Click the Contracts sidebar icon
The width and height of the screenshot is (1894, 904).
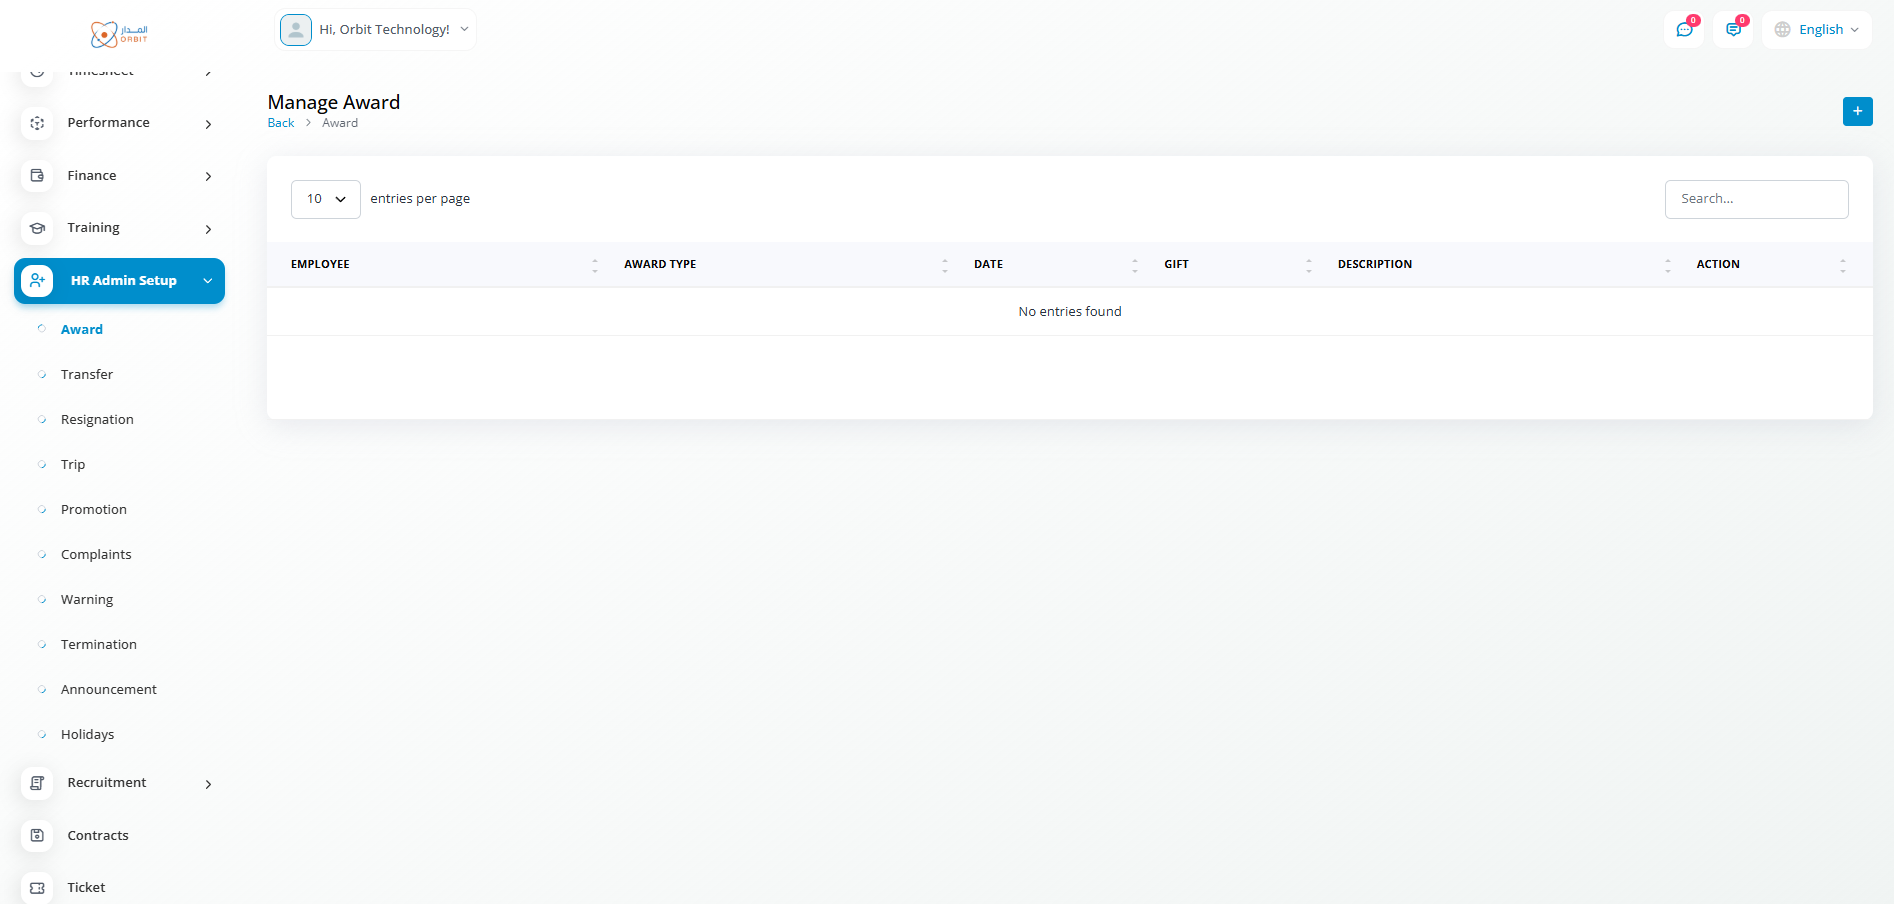37,835
